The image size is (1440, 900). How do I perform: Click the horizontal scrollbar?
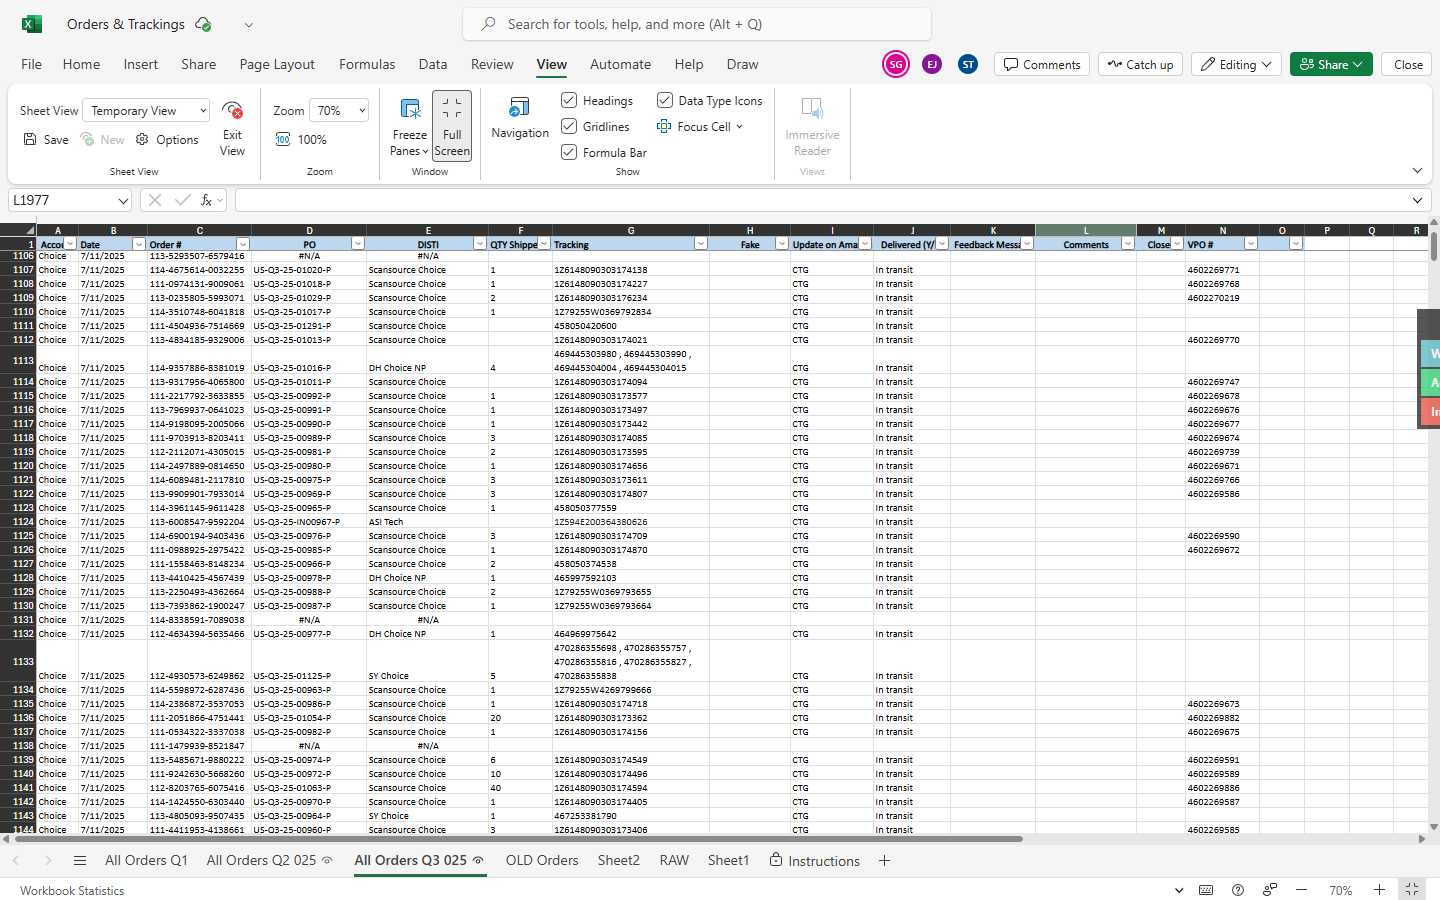tap(518, 839)
